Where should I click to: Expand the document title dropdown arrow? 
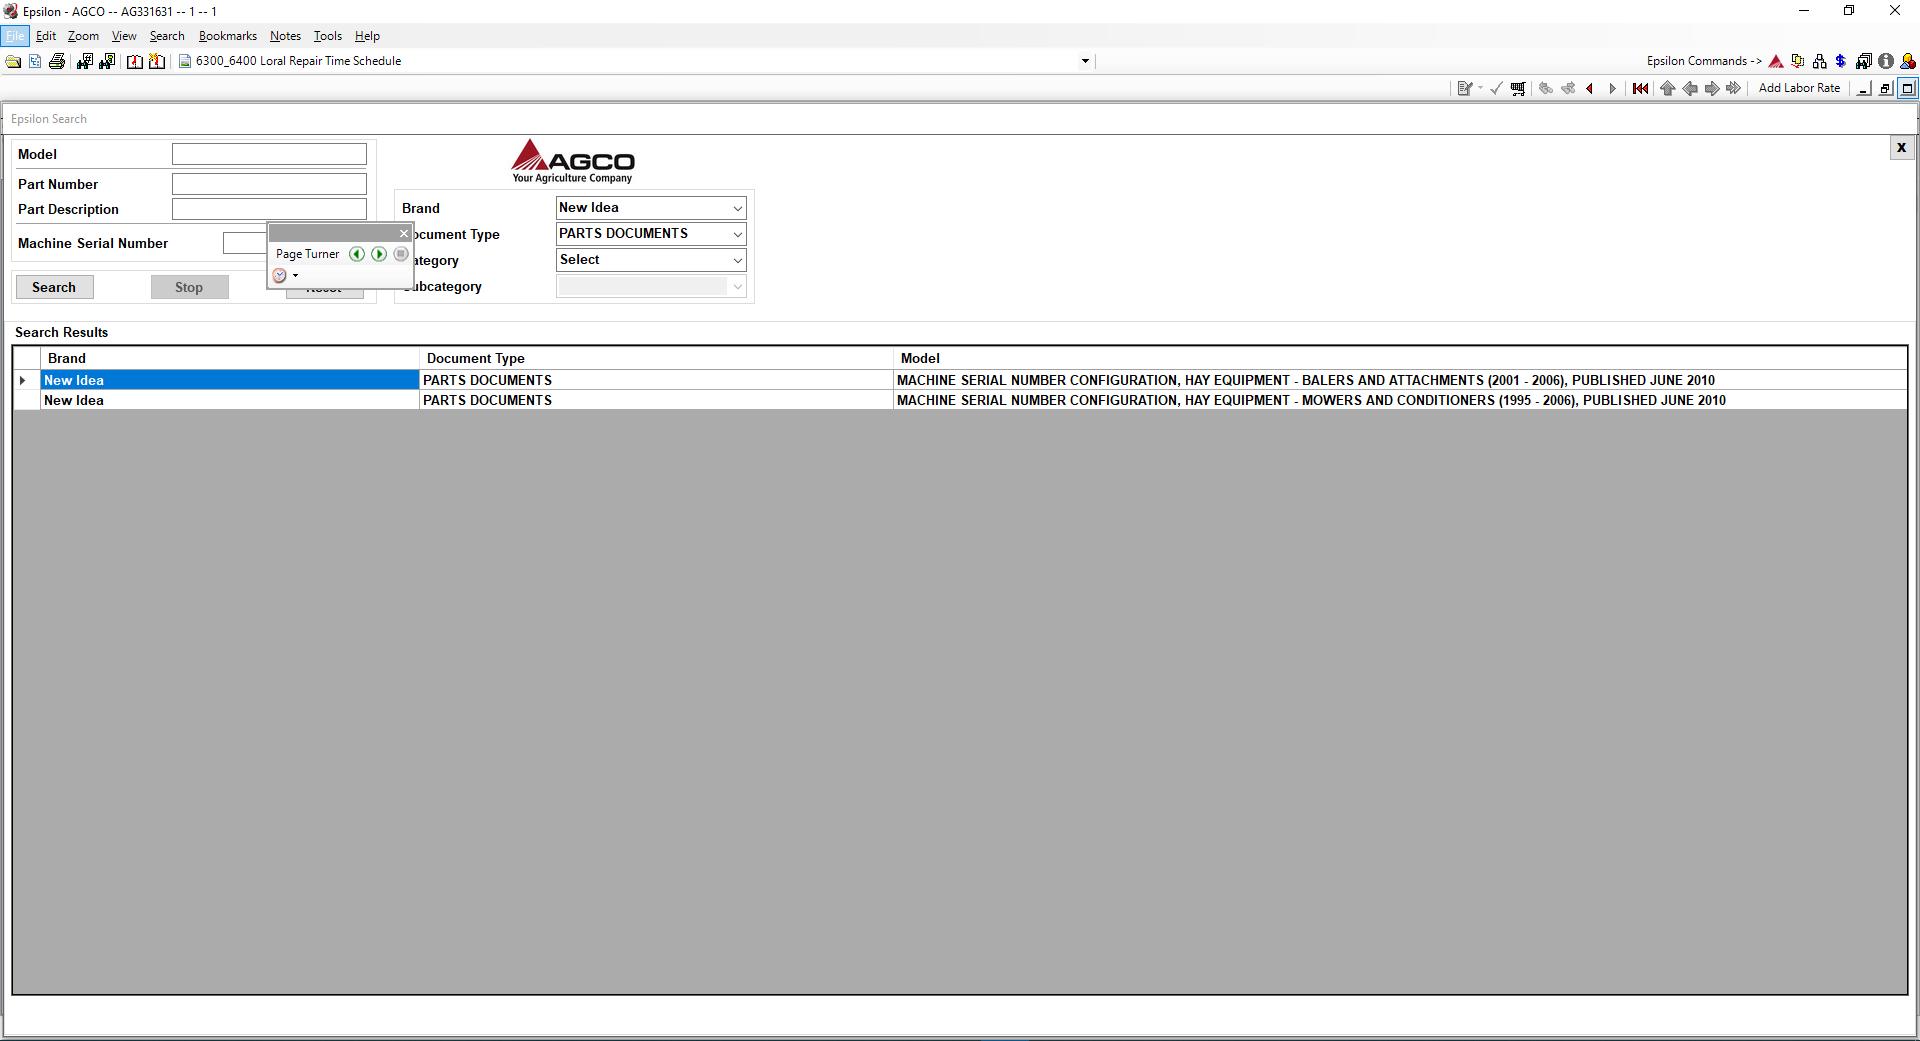(x=1085, y=62)
